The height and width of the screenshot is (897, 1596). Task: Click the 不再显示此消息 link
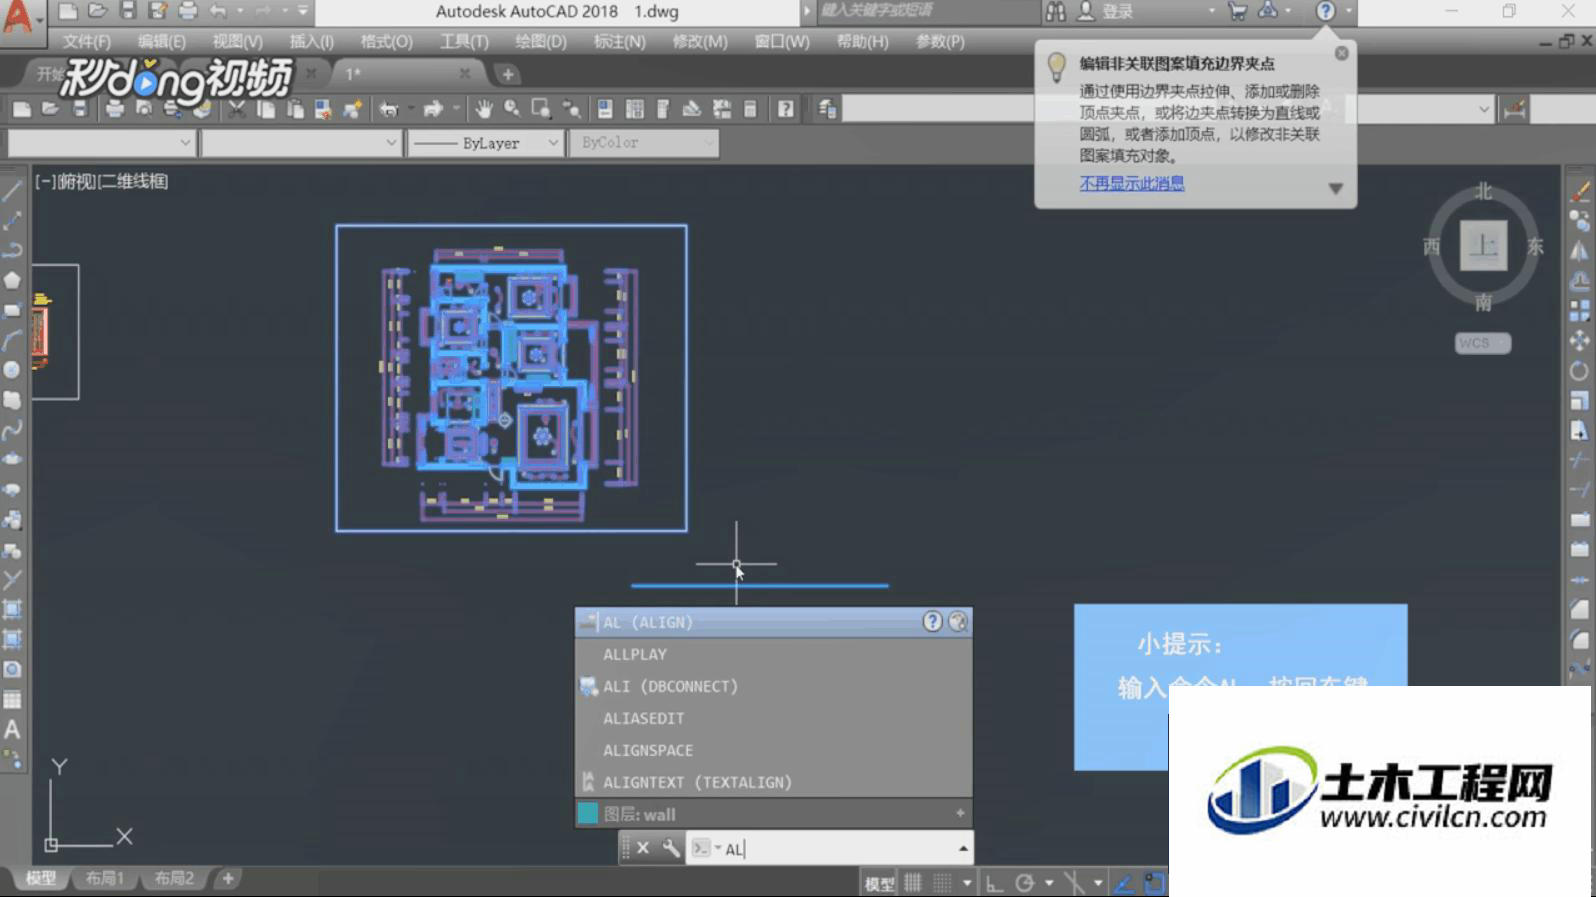click(1132, 183)
